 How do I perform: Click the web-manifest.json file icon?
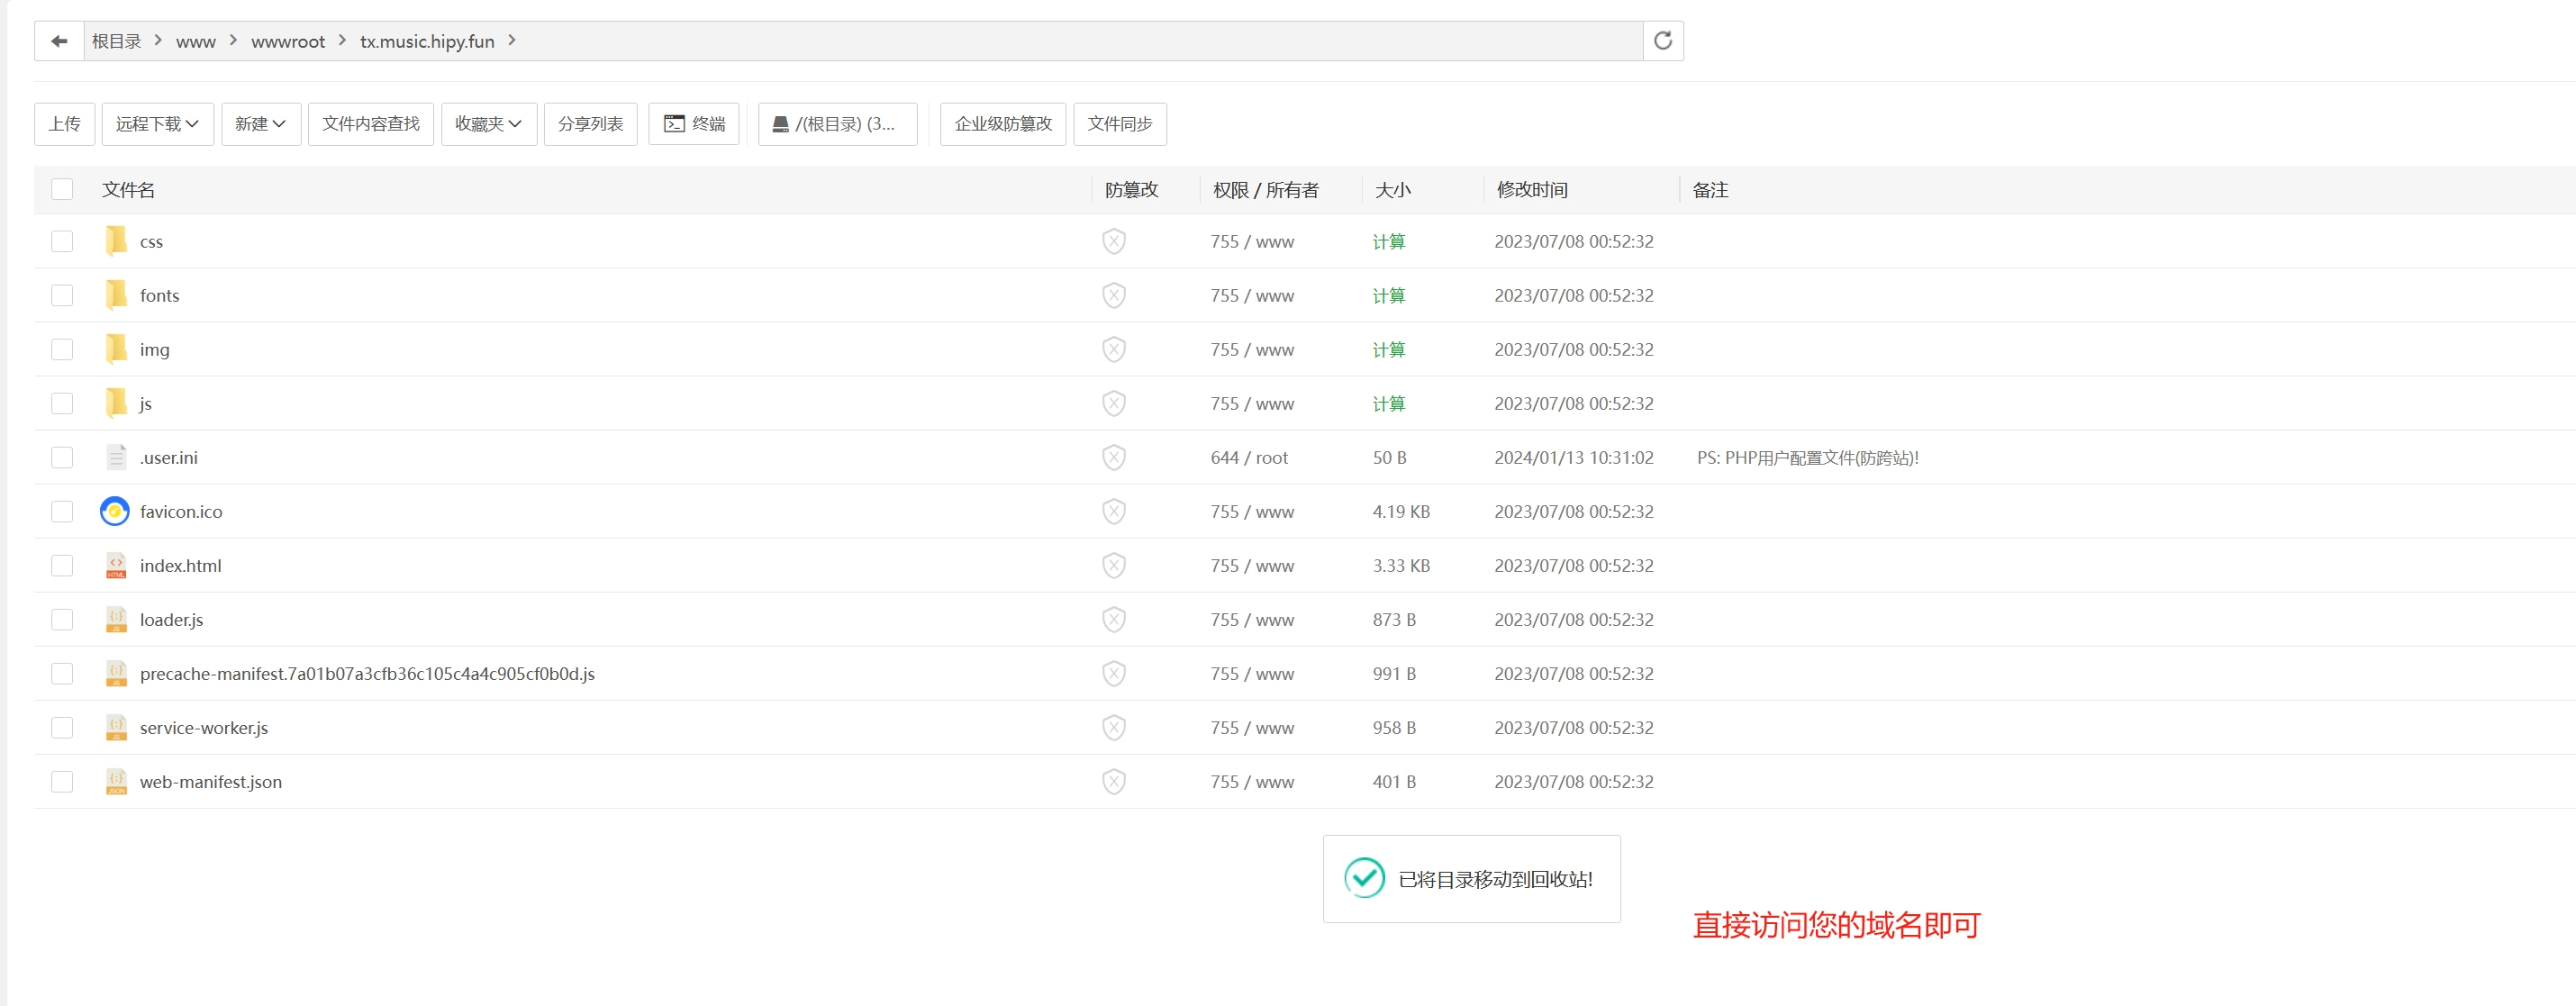(116, 782)
